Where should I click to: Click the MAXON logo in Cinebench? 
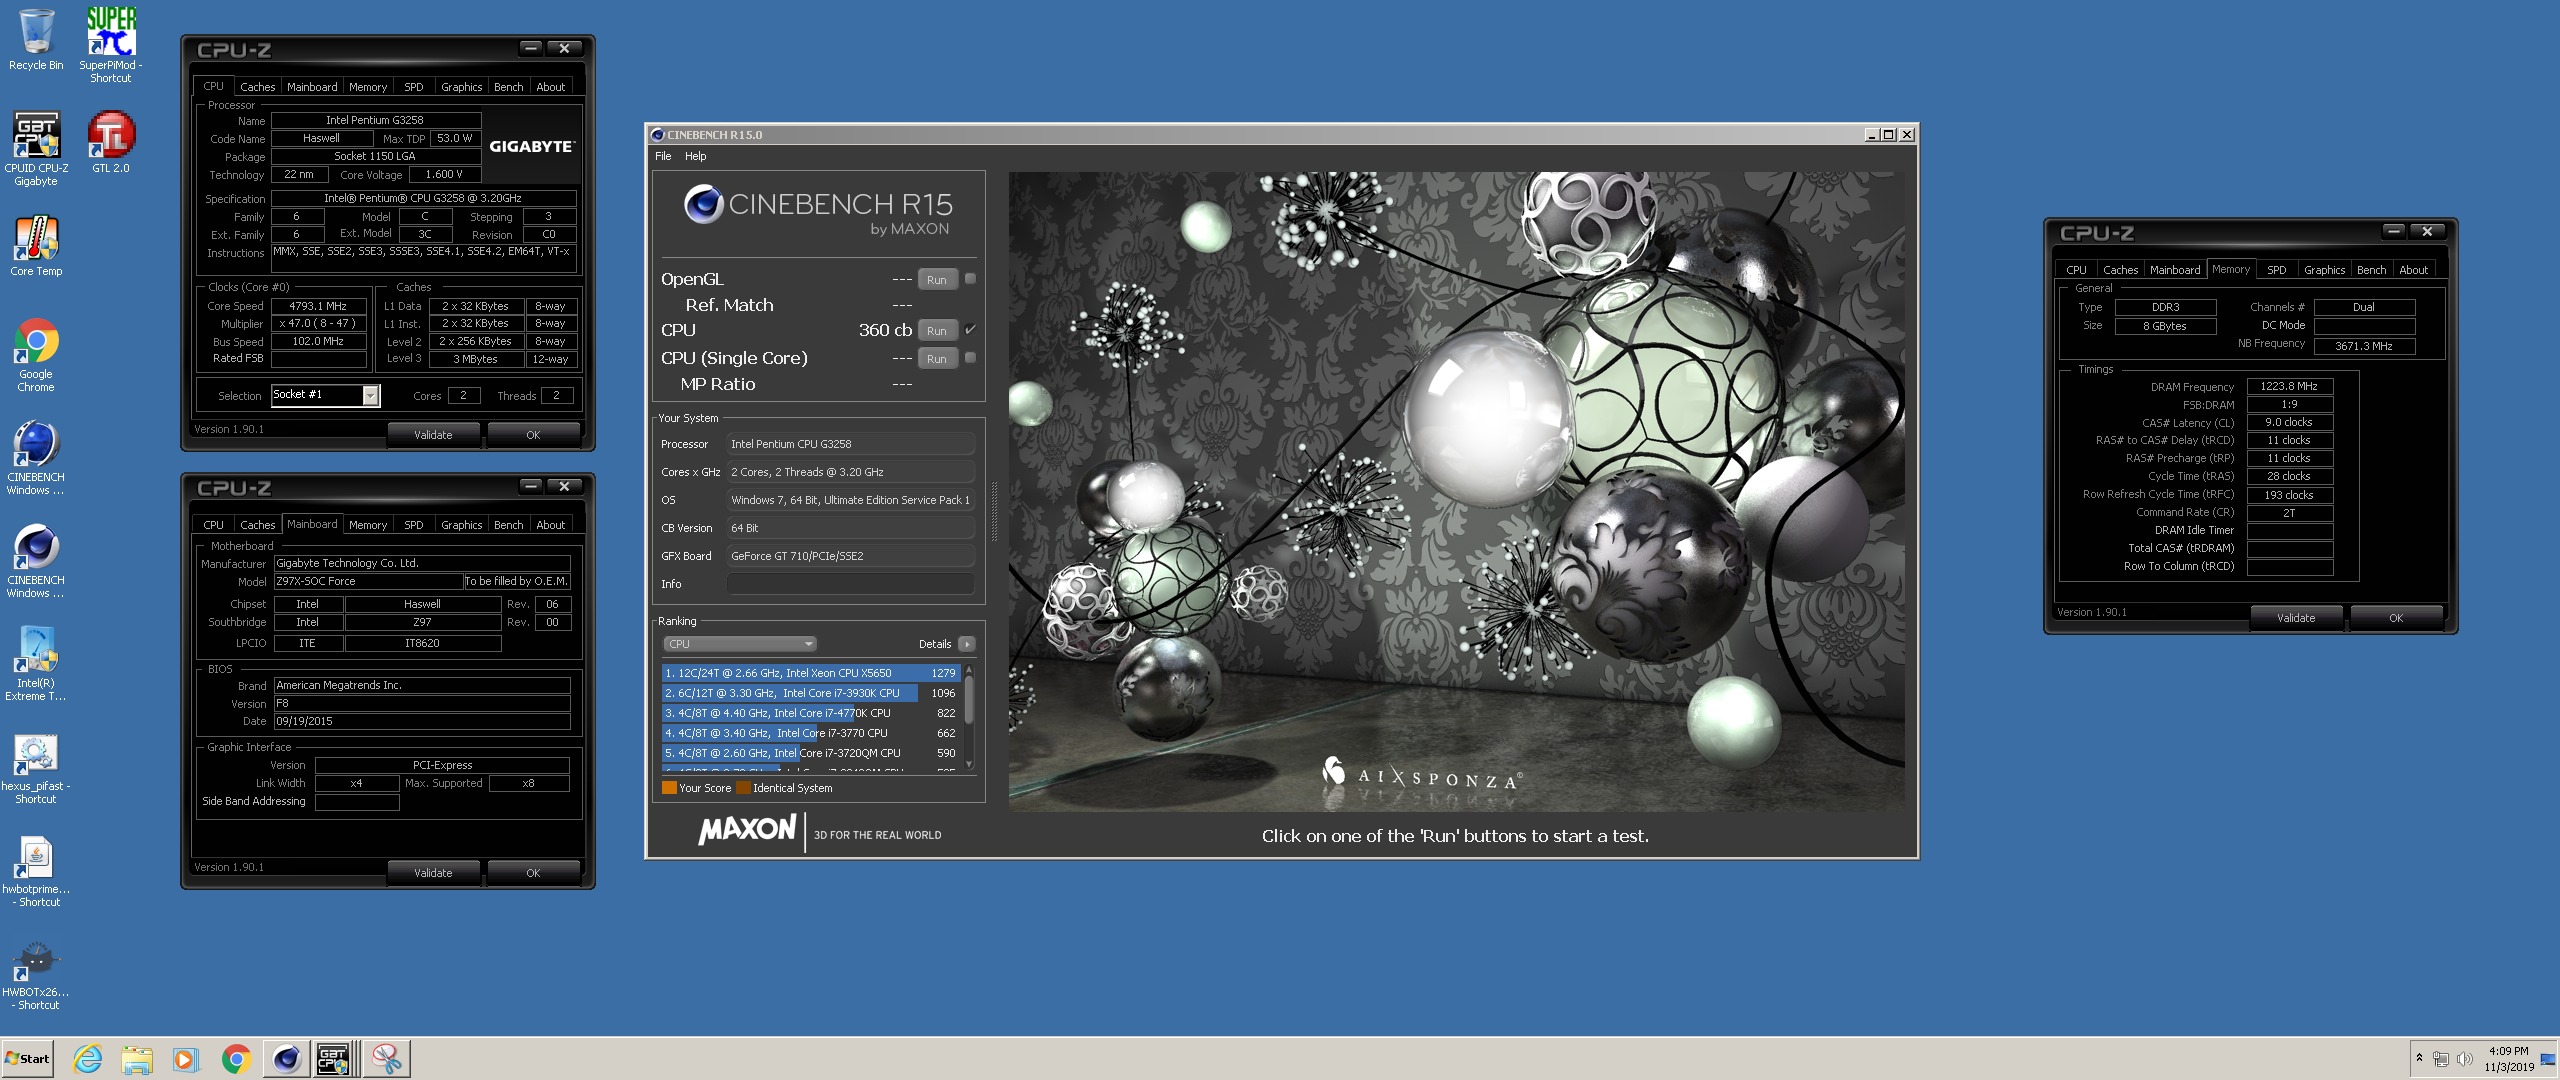click(x=748, y=830)
